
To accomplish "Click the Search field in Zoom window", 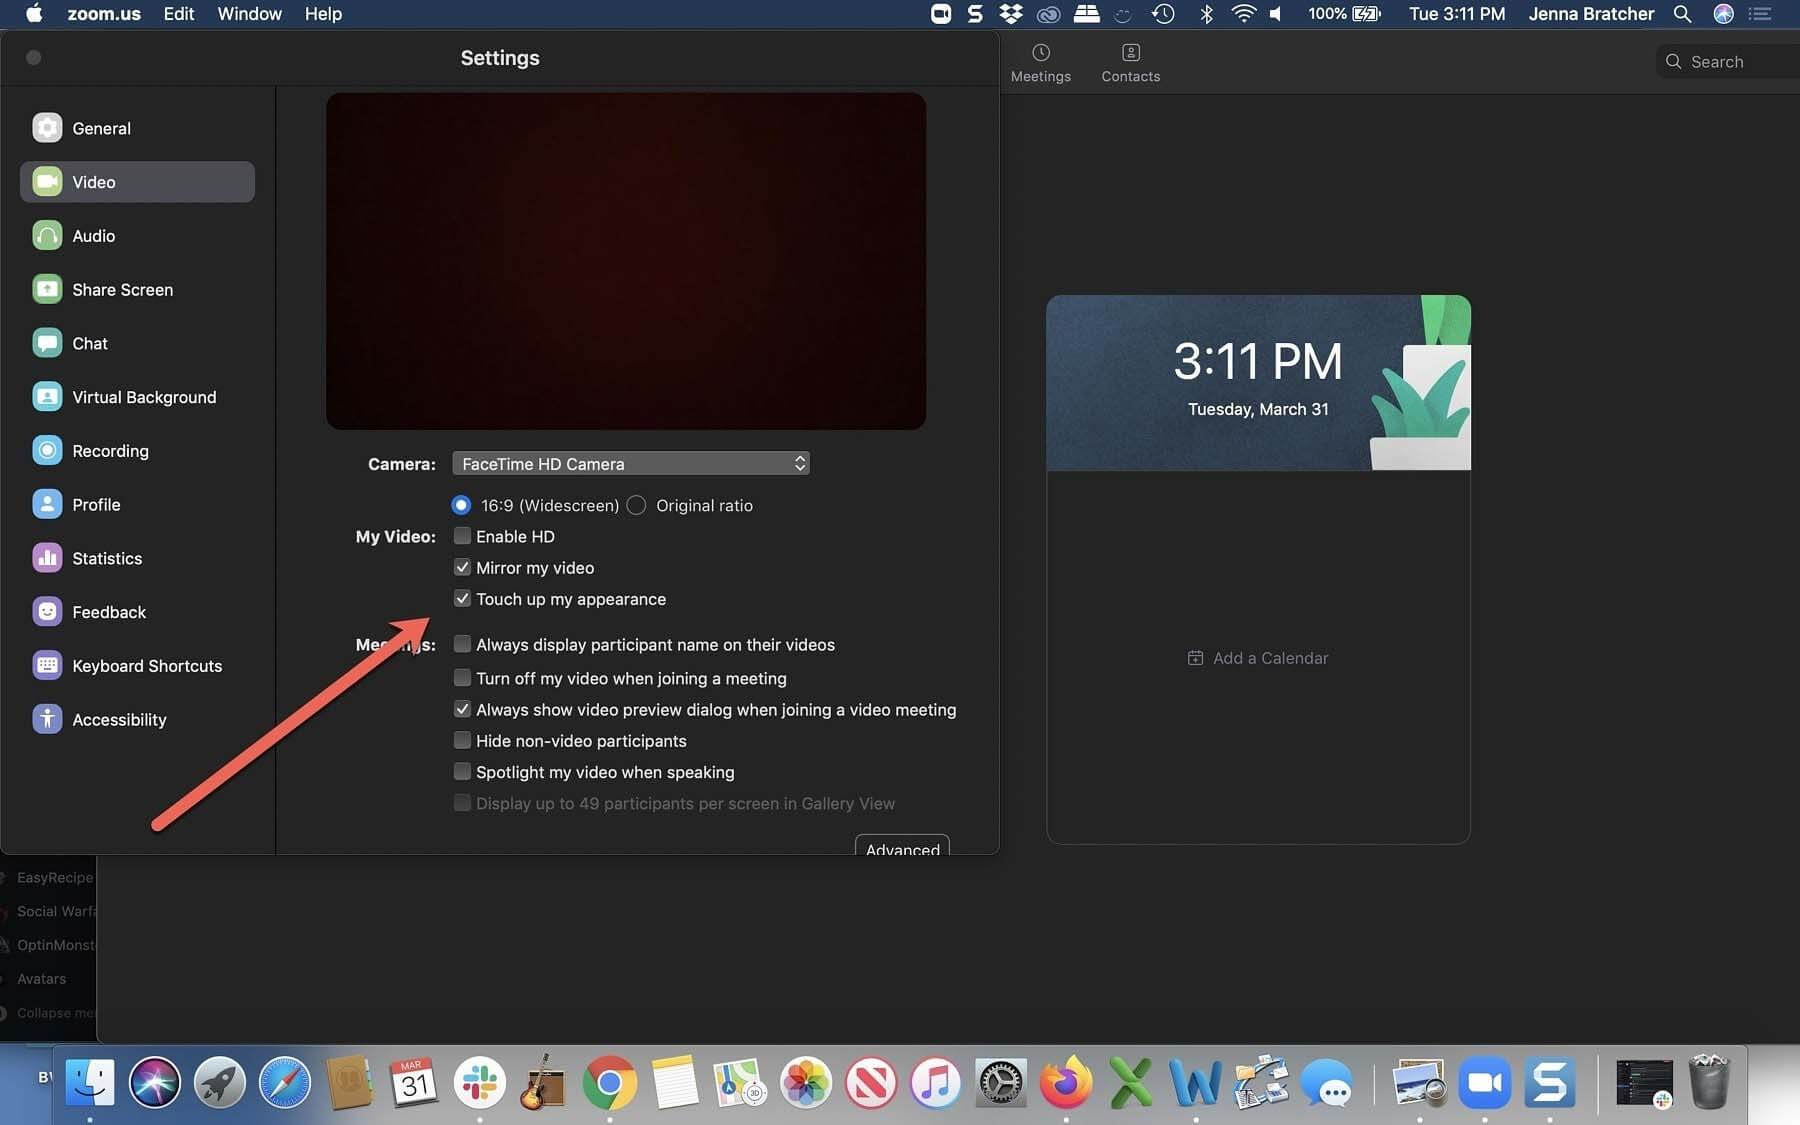I will pyautogui.click(x=1728, y=61).
